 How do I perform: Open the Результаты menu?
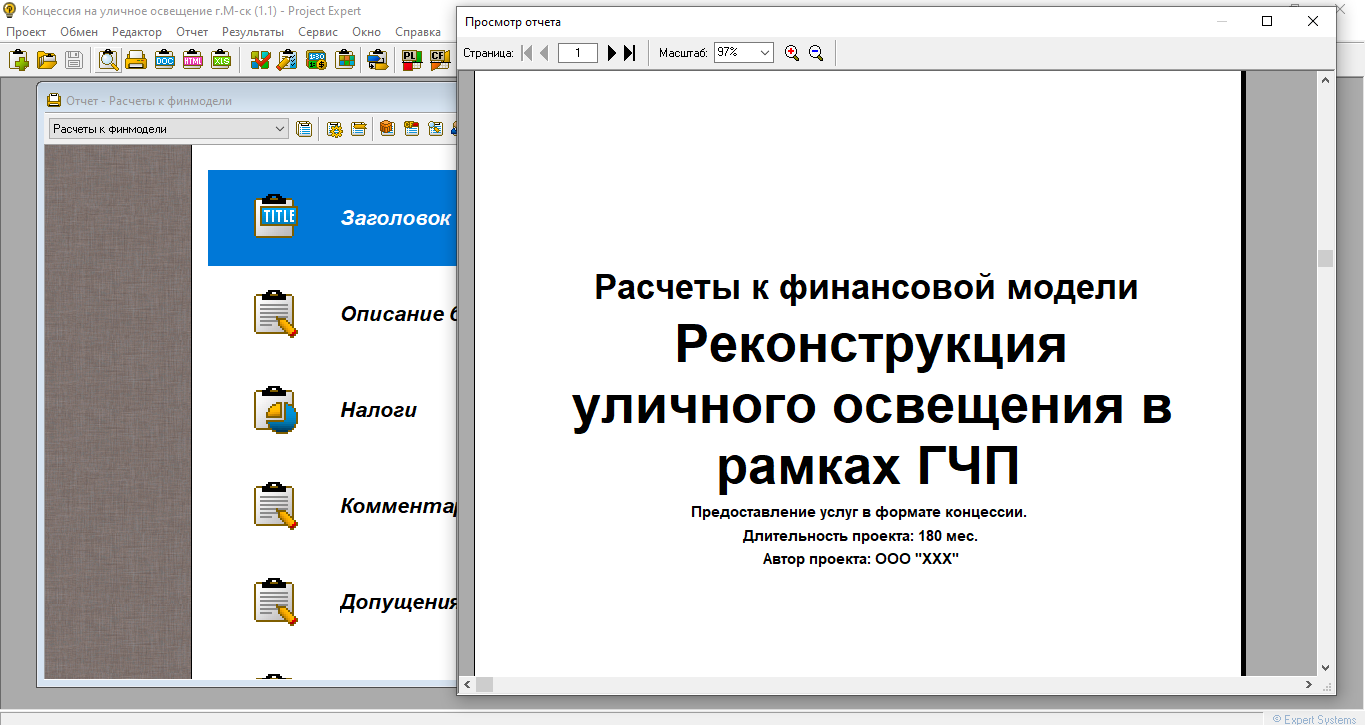tap(253, 32)
